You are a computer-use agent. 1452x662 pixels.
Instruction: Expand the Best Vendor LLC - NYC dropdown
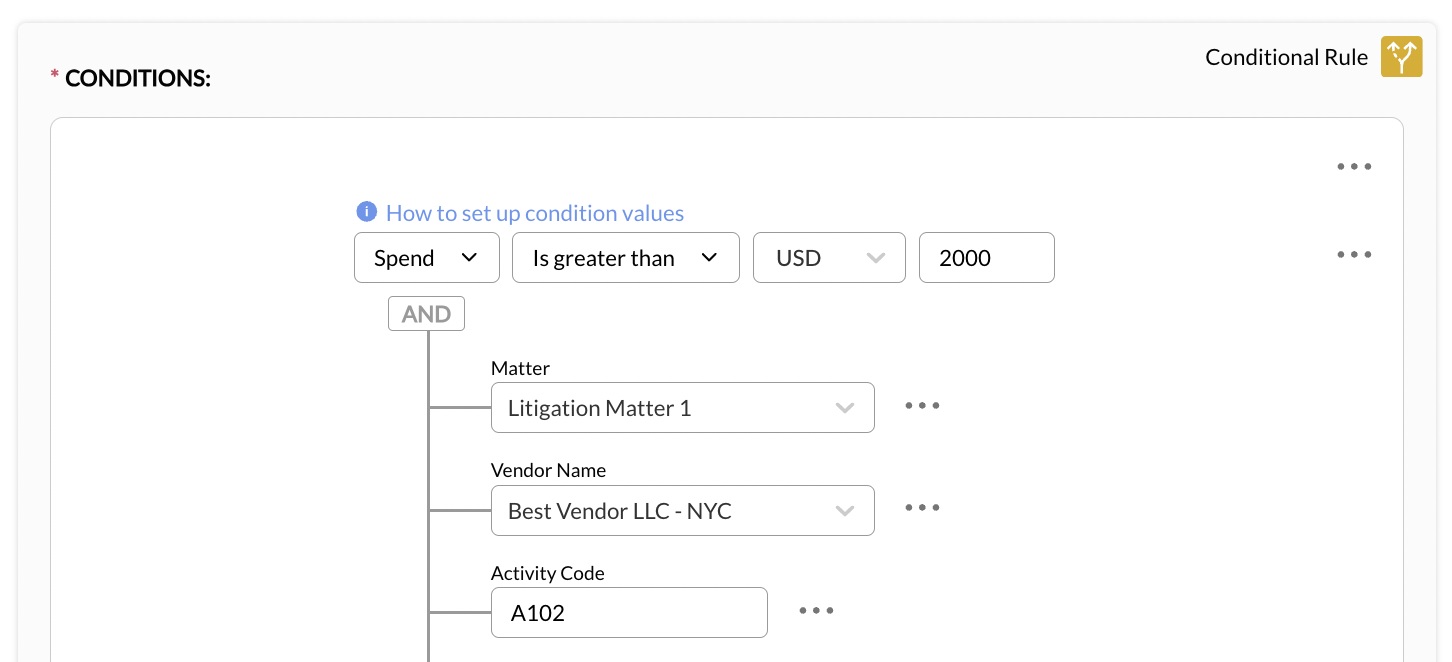pyautogui.click(x=682, y=511)
